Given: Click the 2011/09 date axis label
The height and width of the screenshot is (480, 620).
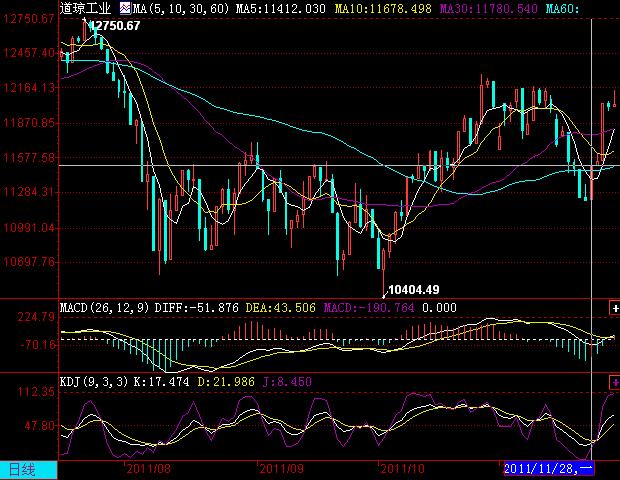Looking at the screenshot, I should click(x=282, y=469).
